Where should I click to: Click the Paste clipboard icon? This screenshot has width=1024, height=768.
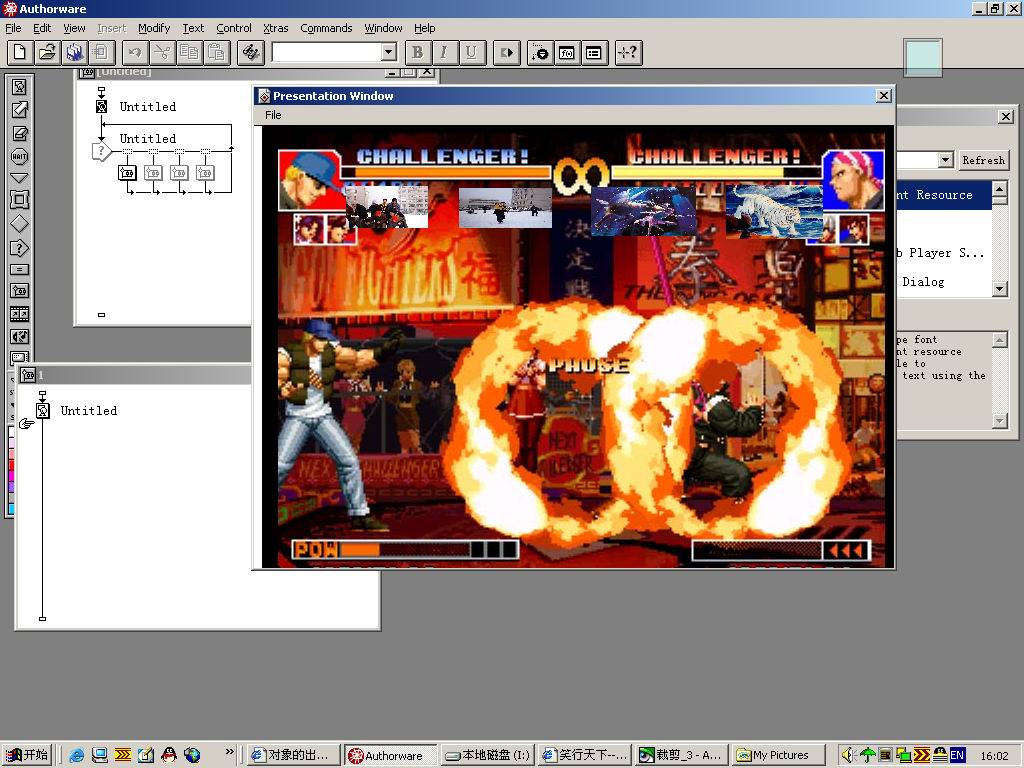point(217,52)
